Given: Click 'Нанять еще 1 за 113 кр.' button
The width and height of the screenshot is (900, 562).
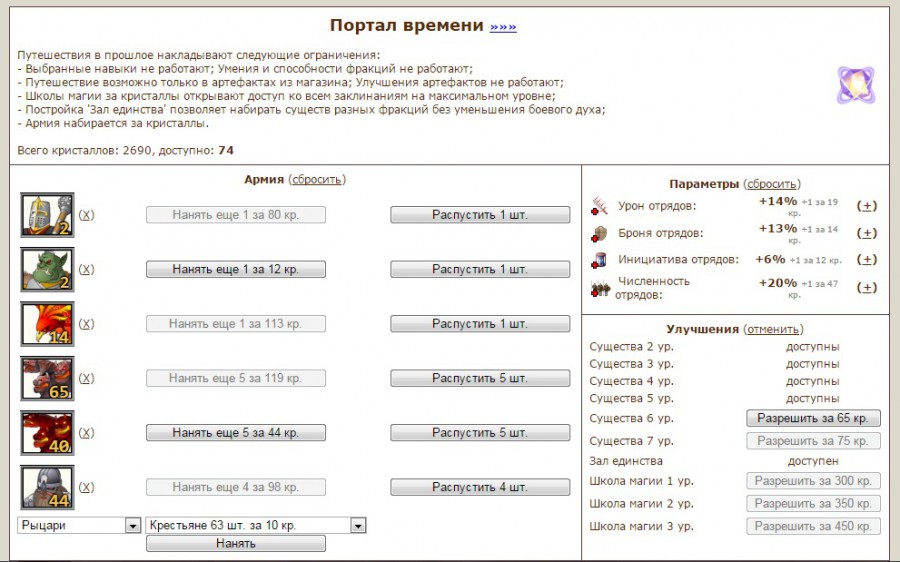Looking at the screenshot, I should (236, 324).
